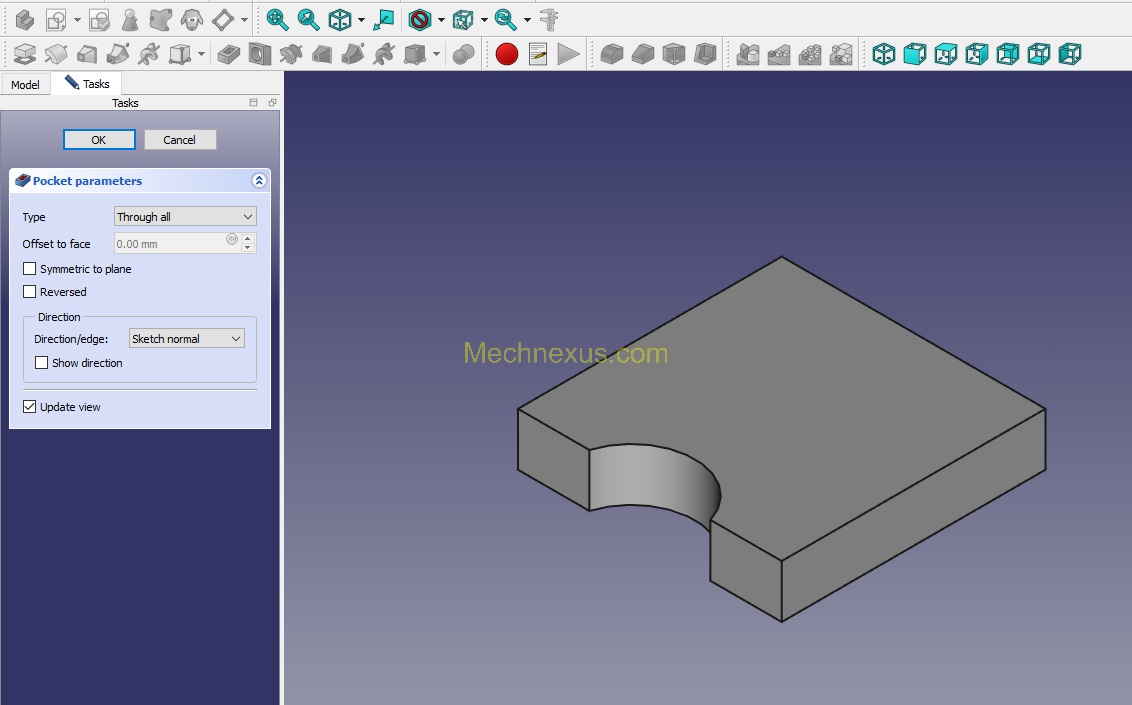
Task: Click the red macro record button
Action: (x=507, y=54)
